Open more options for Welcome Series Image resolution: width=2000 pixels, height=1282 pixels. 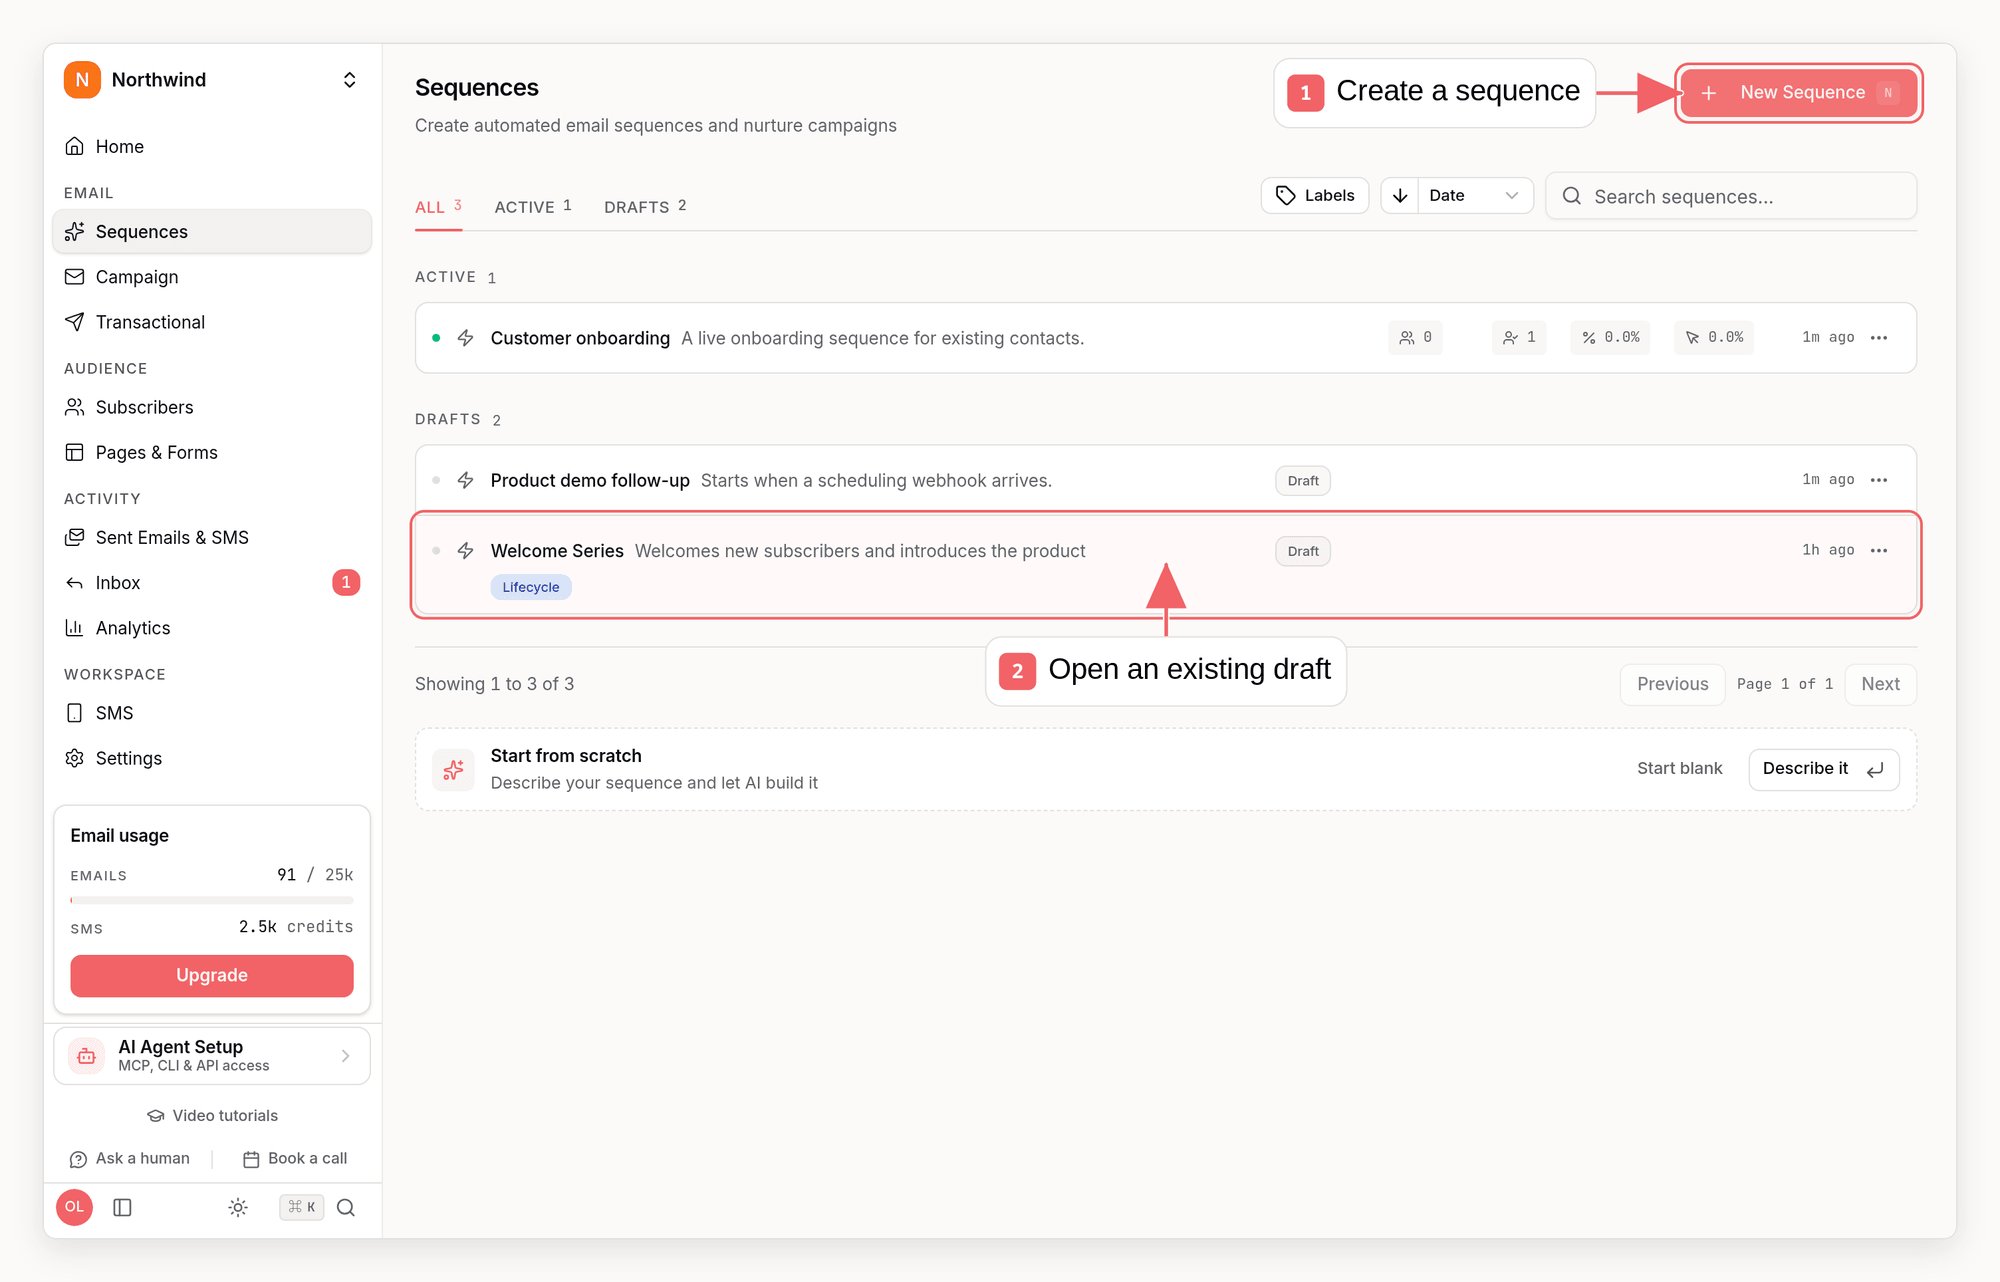[1879, 551]
